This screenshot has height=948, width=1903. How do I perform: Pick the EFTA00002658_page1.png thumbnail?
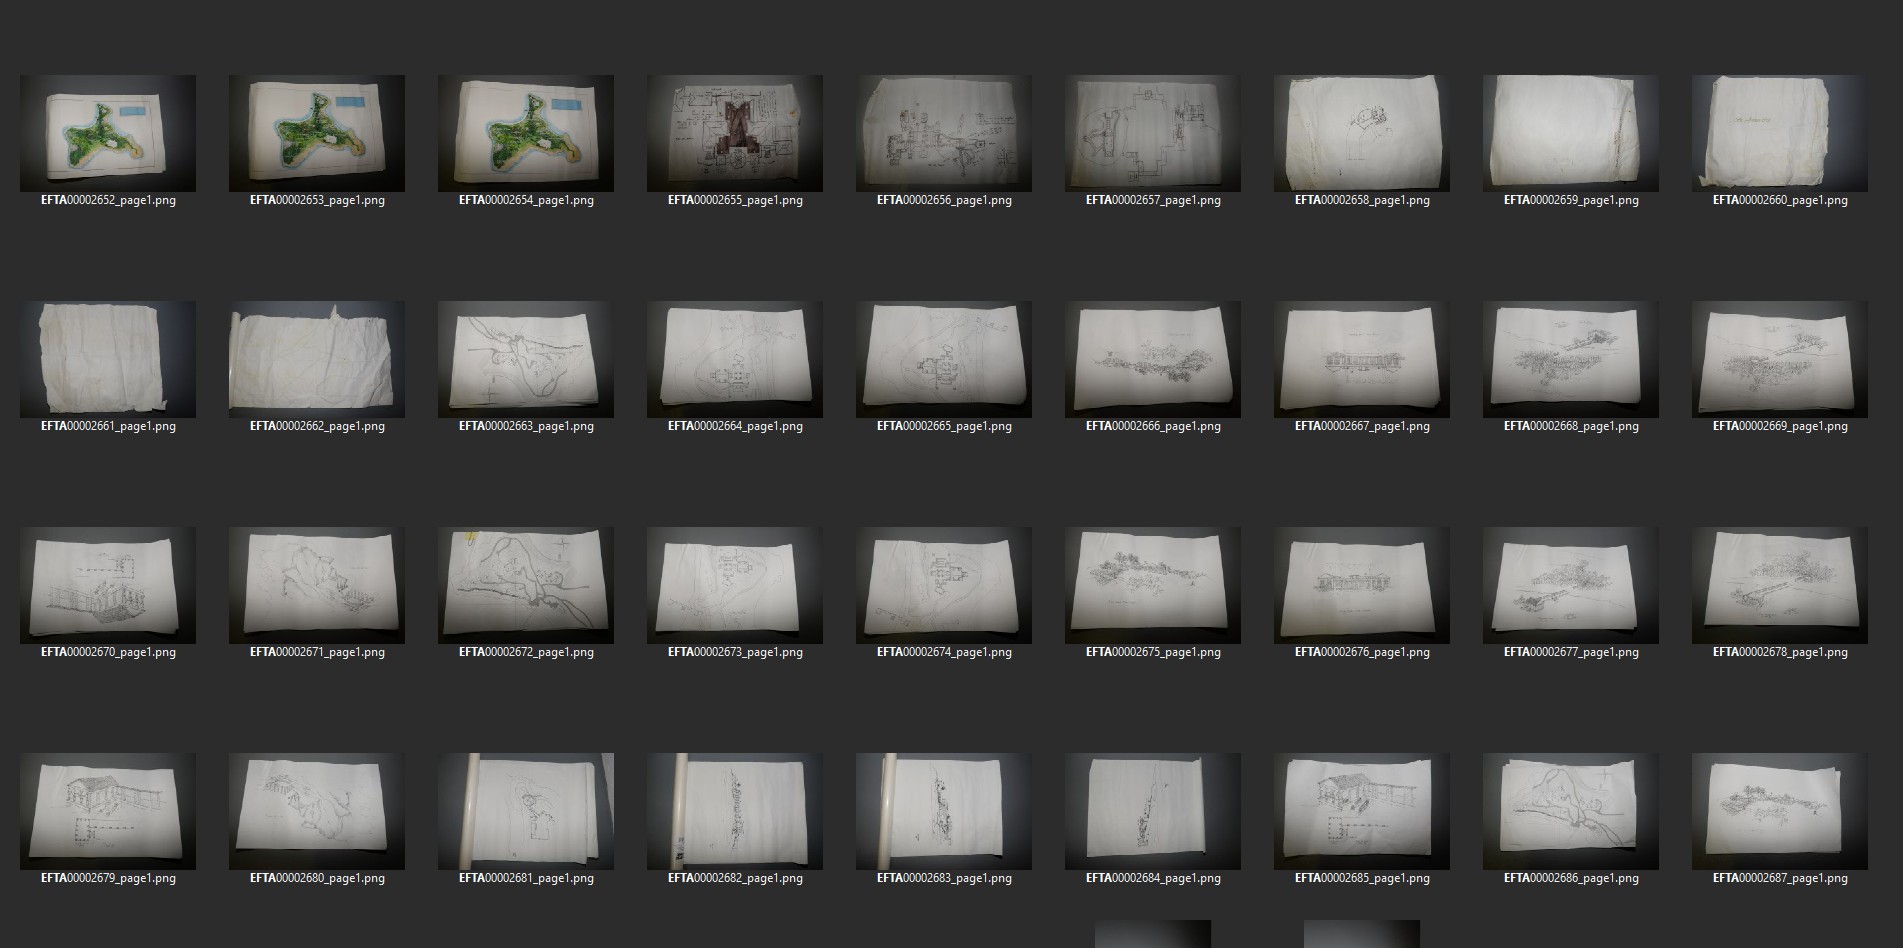click(1362, 133)
